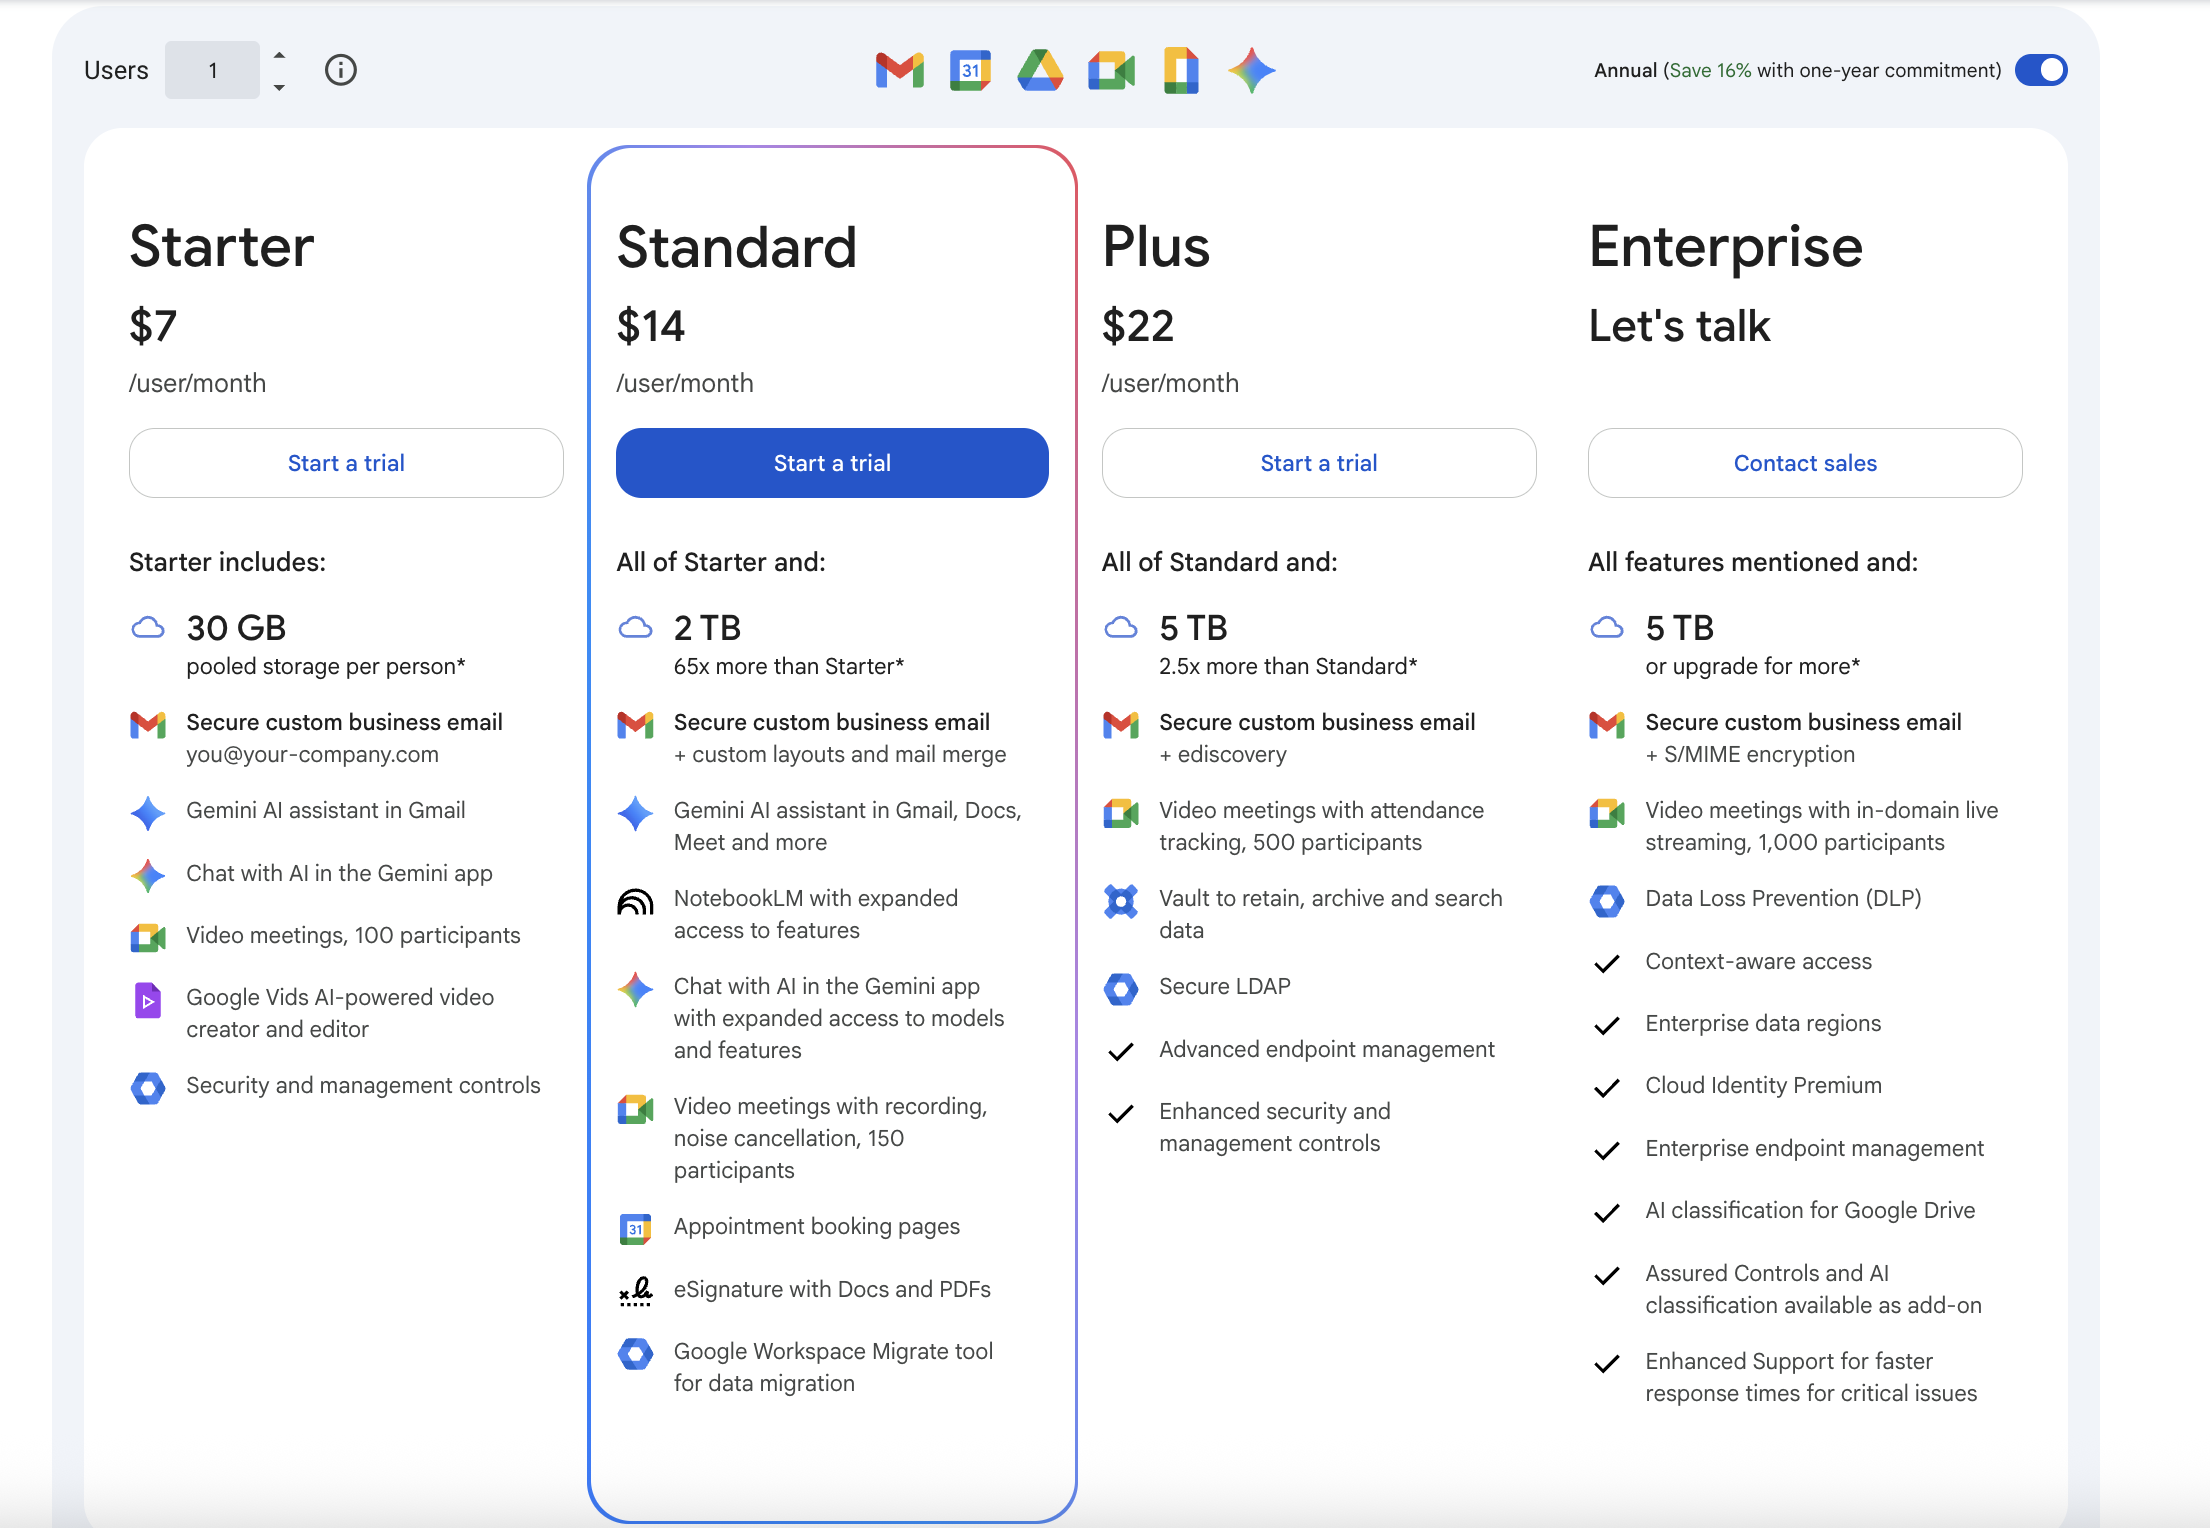Click the Calendar icon beside 'Appointment booking pages'
This screenshot has height=1528, width=2210.
(x=635, y=1229)
